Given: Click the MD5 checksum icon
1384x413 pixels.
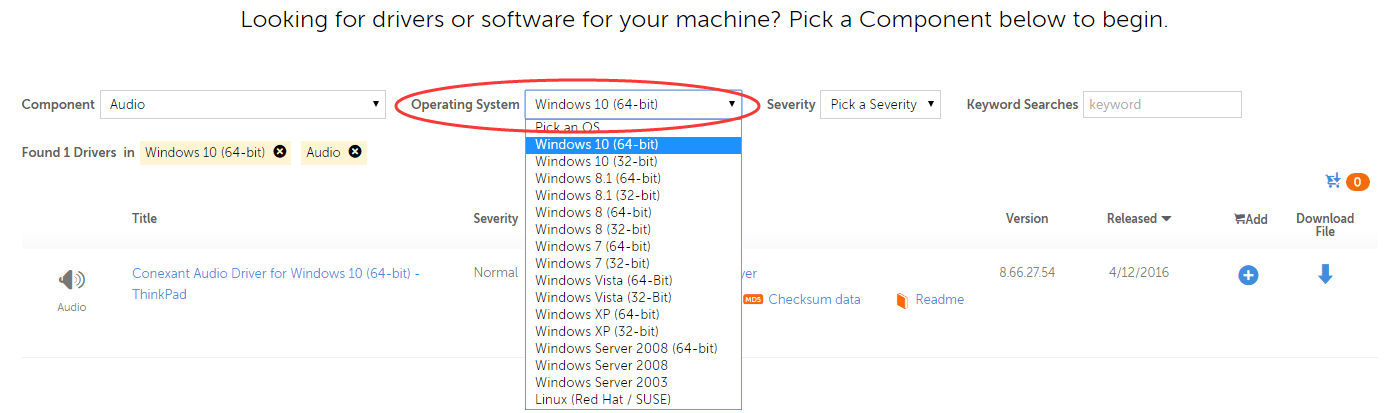Looking at the screenshot, I should (753, 299).
